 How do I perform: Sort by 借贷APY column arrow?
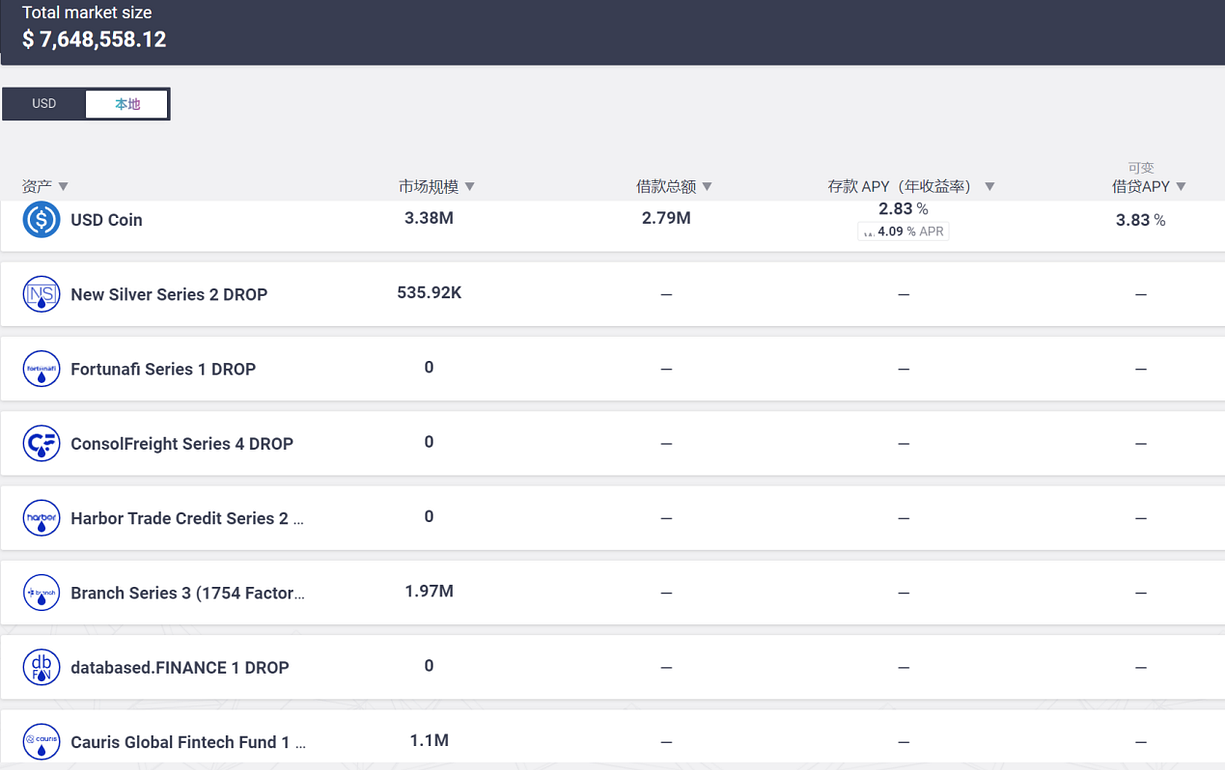tap(1181, 187)
